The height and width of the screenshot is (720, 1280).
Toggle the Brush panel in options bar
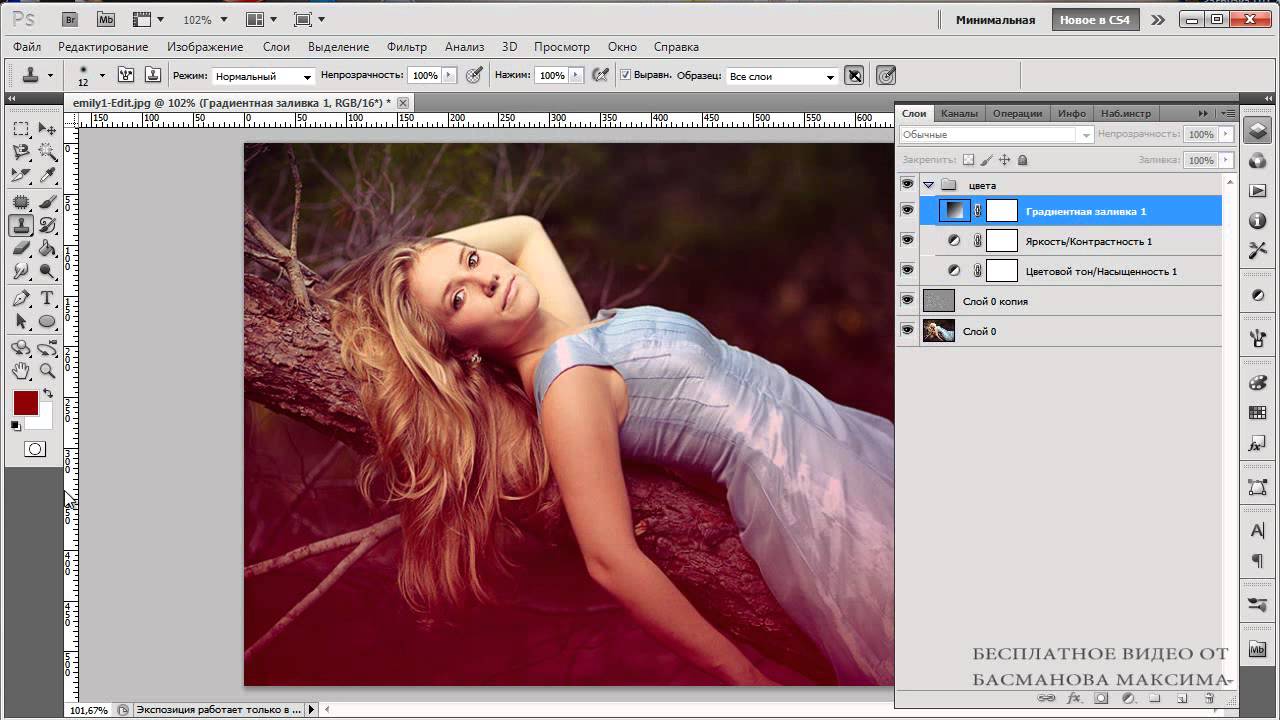126,75
